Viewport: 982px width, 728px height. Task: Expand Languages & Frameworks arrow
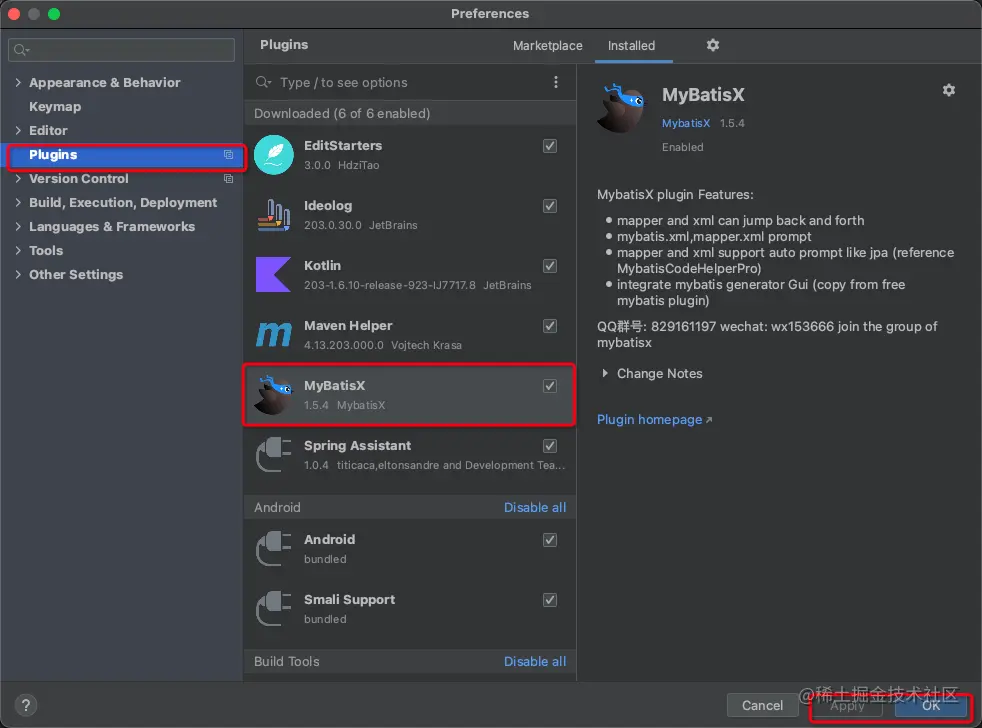pos(18,226)
